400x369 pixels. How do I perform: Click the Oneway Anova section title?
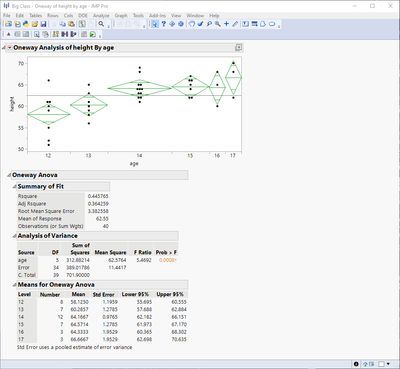point(35,175)
